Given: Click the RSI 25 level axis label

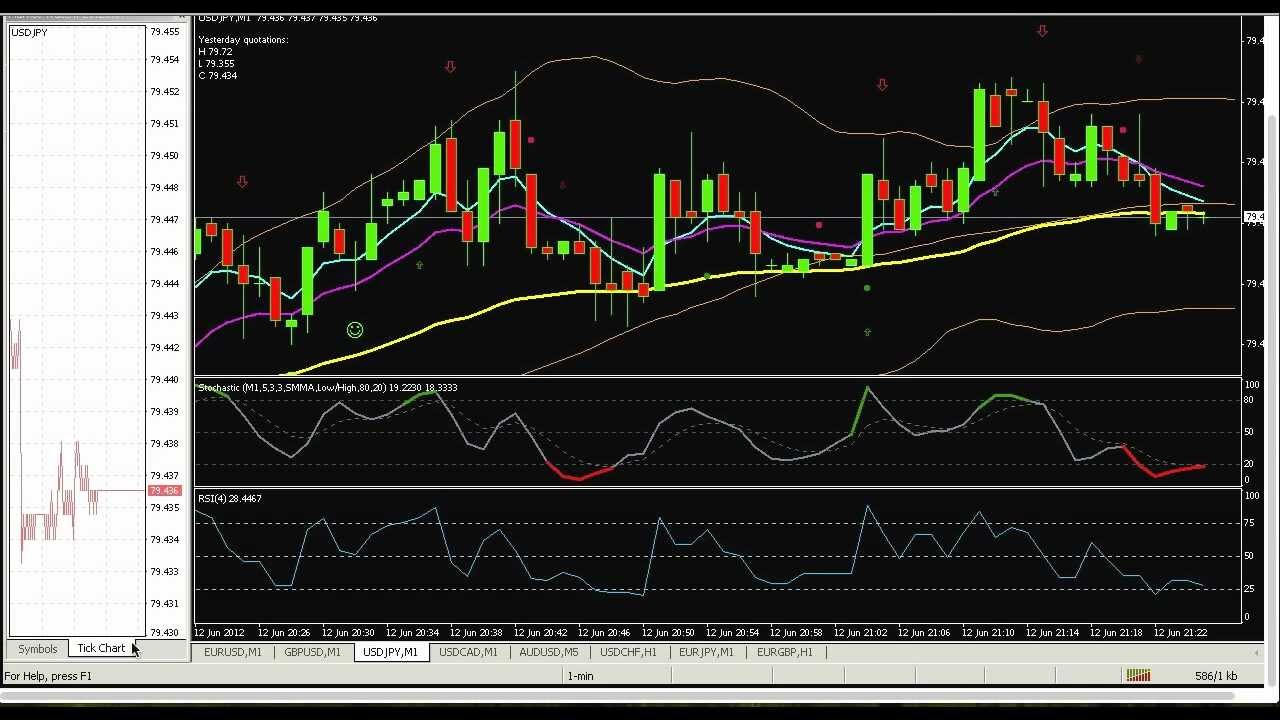Looking at the screenshot, I should [x=1248, y=589].
